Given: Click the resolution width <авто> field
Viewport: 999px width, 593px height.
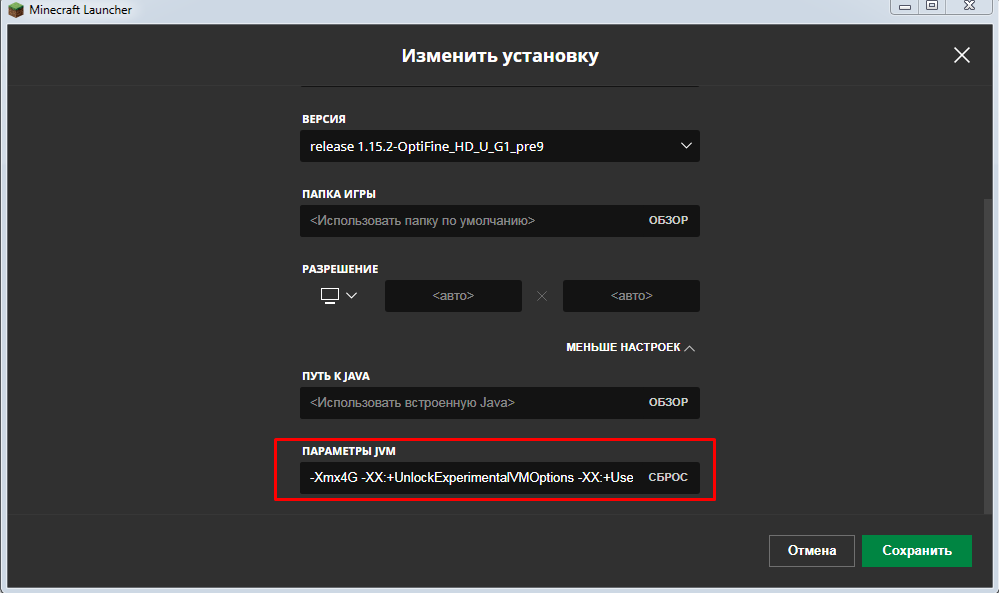Looking at the screenshot, I should [453, 296].
